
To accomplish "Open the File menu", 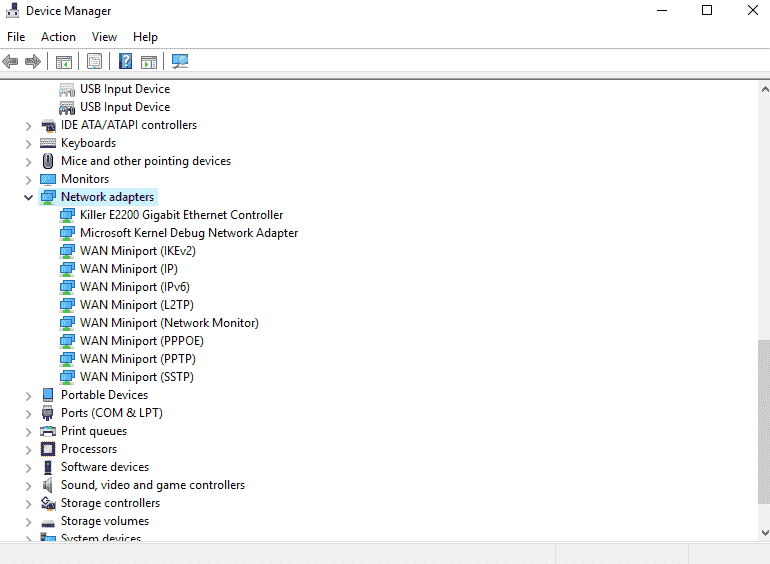I will pyautogui.click(x=16, y=37).
